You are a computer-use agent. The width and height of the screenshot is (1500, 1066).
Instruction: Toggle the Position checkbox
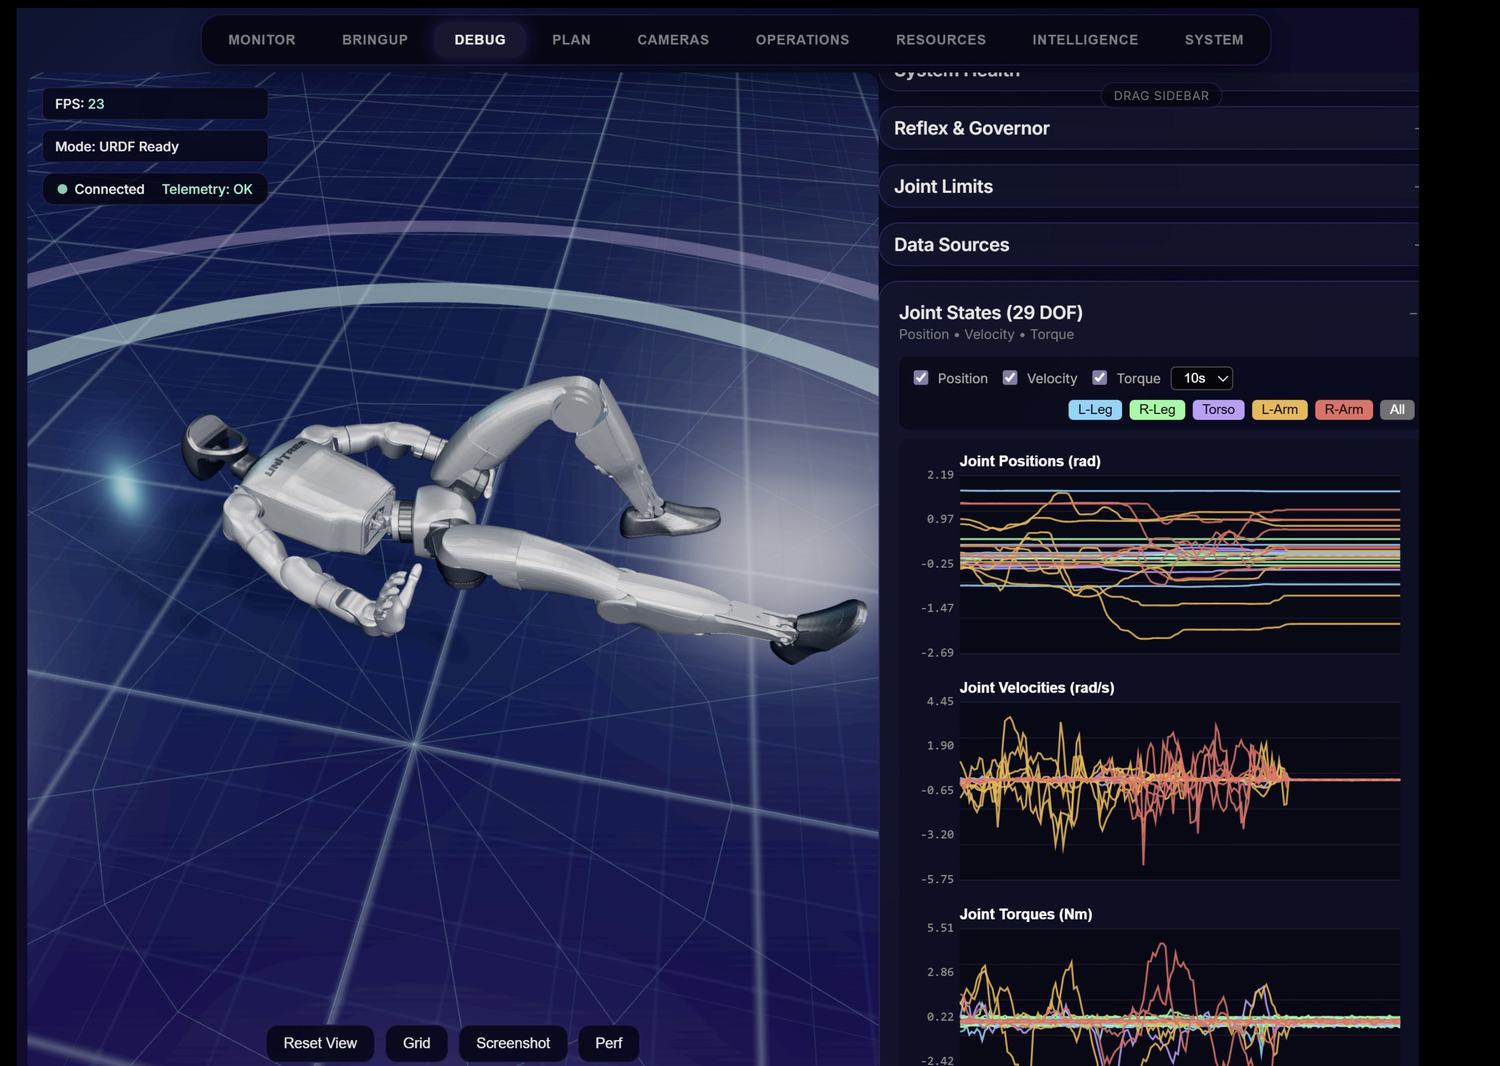pyautogui.click(x=921, y=378)
